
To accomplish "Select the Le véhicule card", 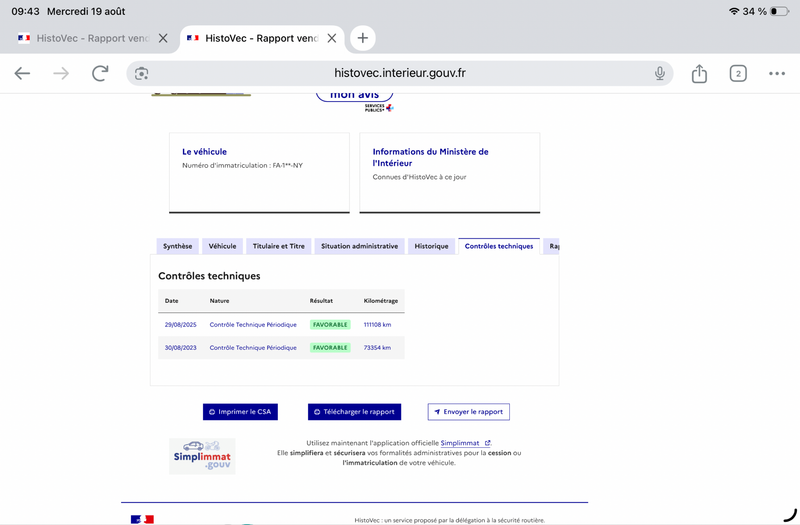I will coord(259,172).
